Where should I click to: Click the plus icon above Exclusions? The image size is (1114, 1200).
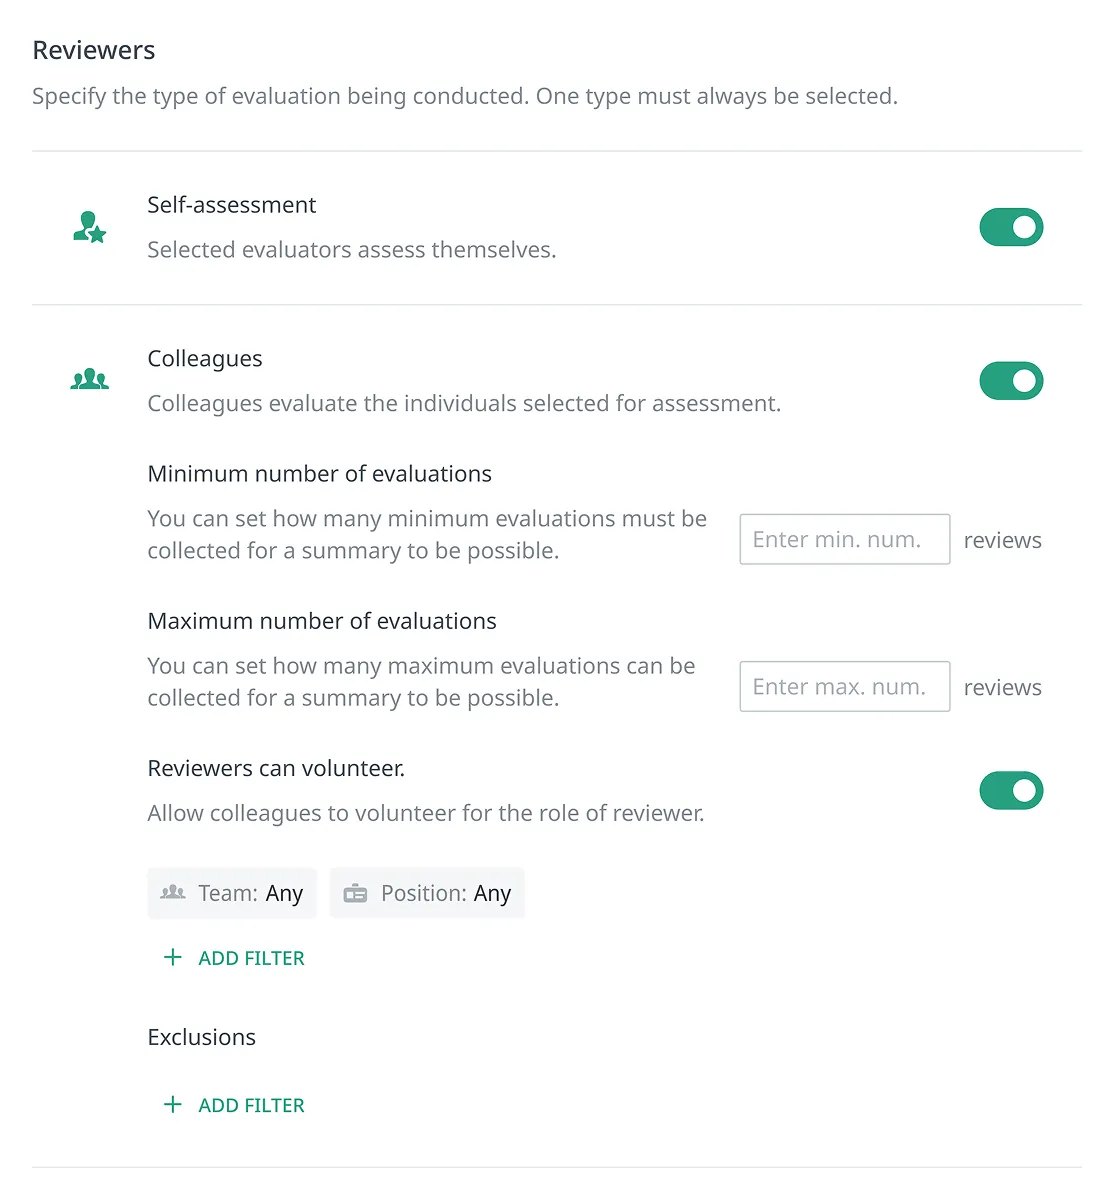173,958
